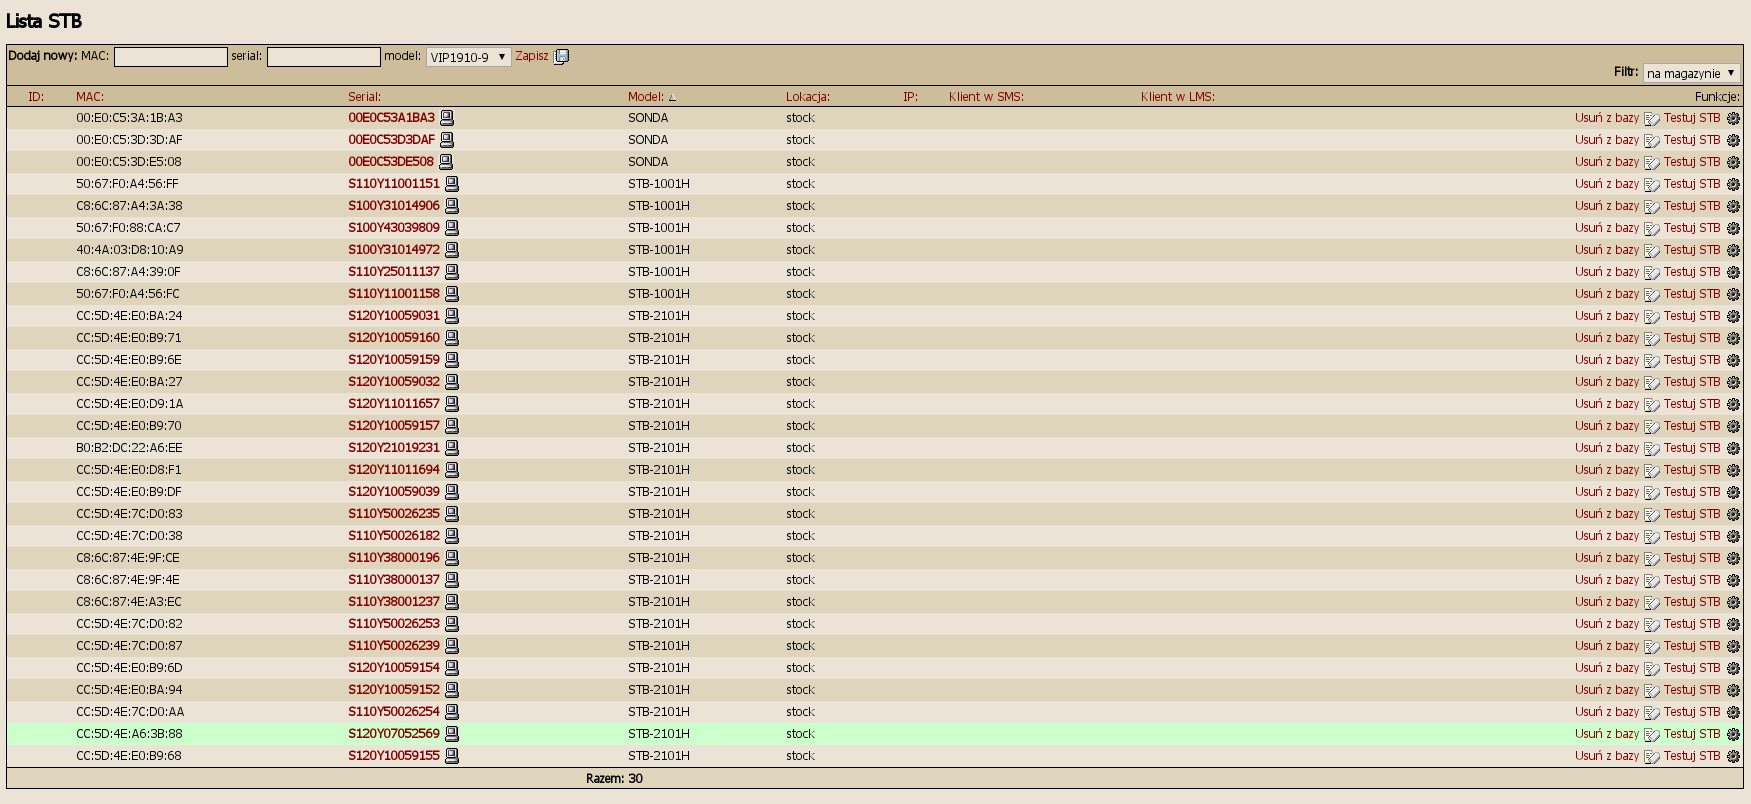Click the eraser icon in row CC:5D:4E:7C:D0:38
The image size is (1751, 804).
1652,537
